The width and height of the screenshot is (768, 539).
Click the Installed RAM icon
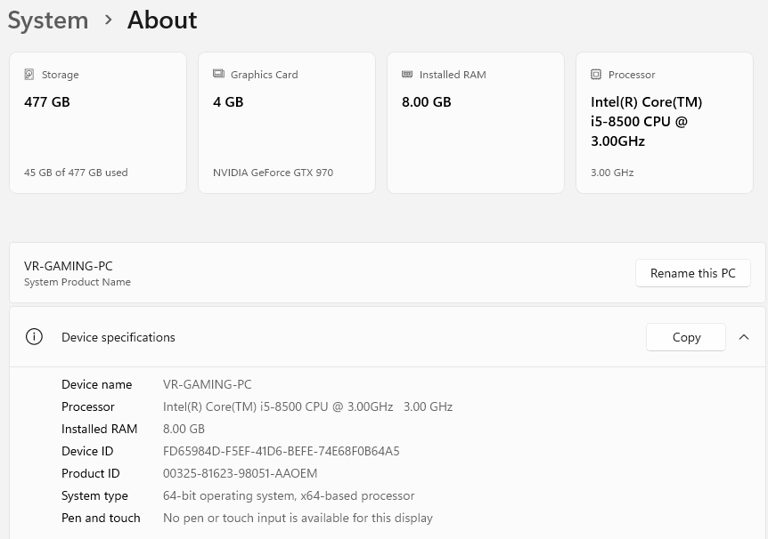[x=407, y=74]
